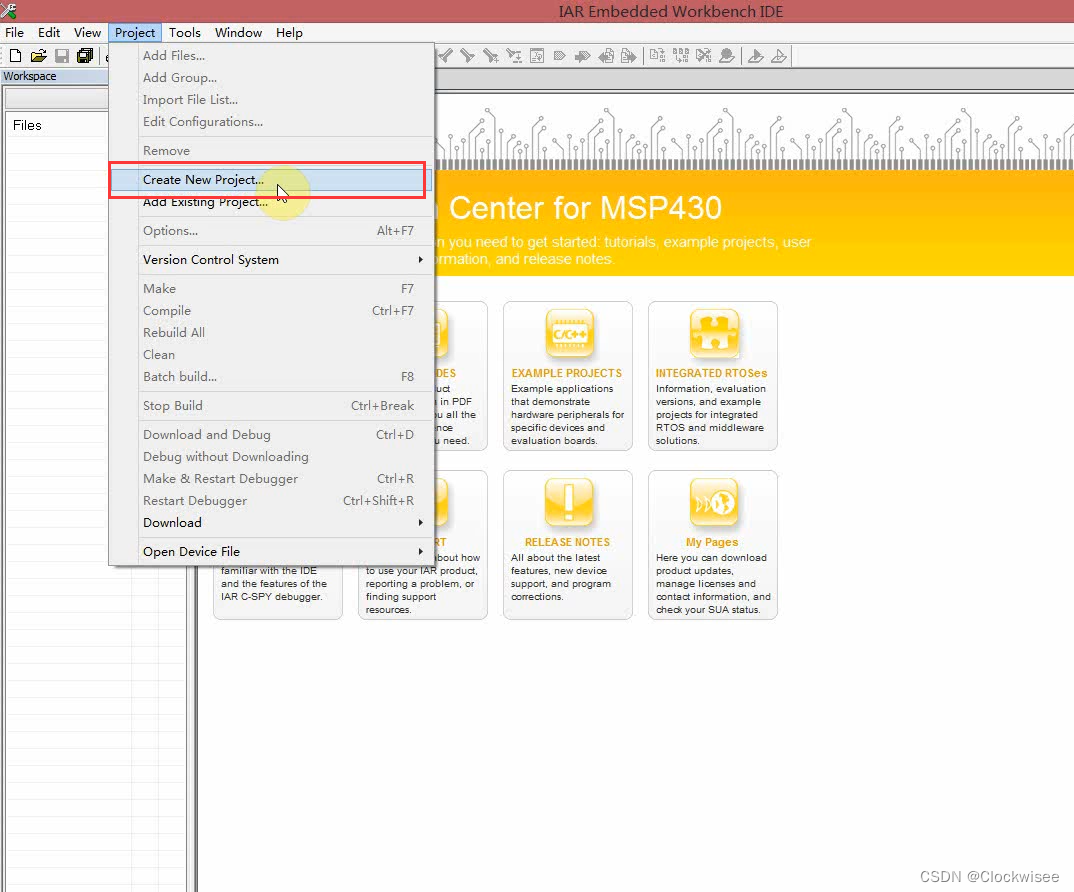
Task: Click Remove in Project menu
Action: point(272,151)
